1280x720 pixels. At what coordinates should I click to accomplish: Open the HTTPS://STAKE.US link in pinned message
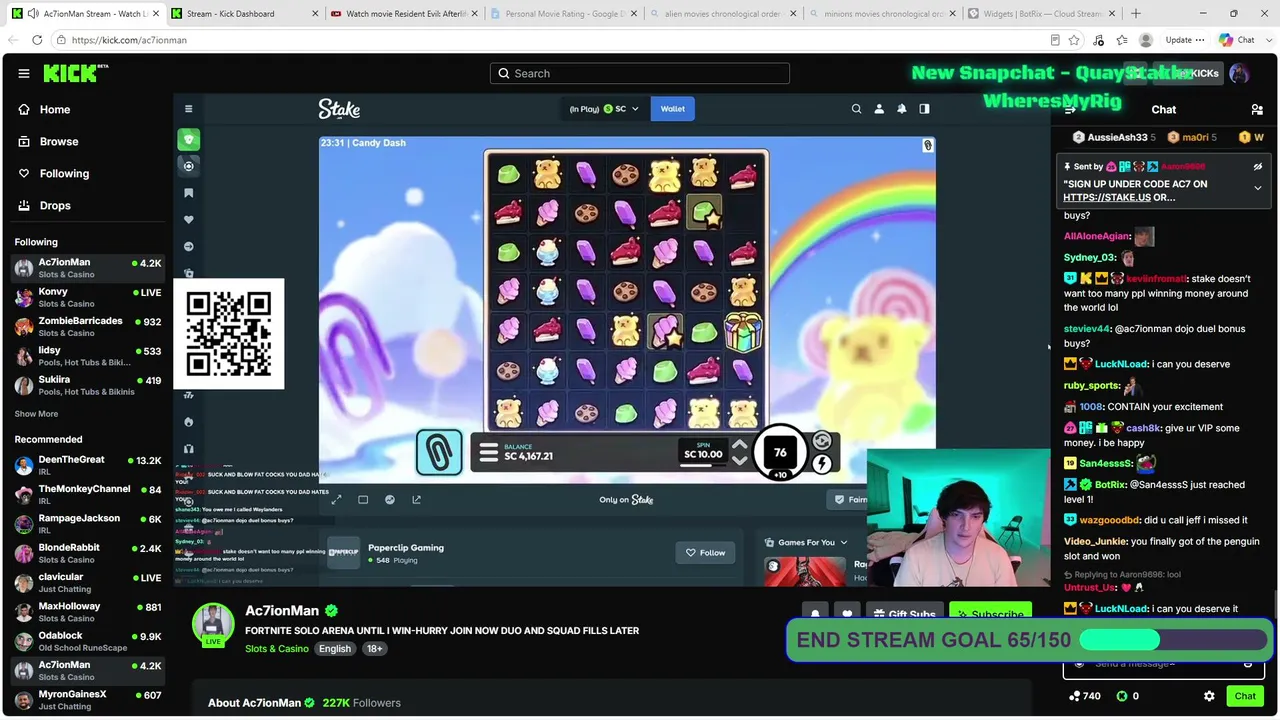pyautogui.click(x=1106, y=197)
